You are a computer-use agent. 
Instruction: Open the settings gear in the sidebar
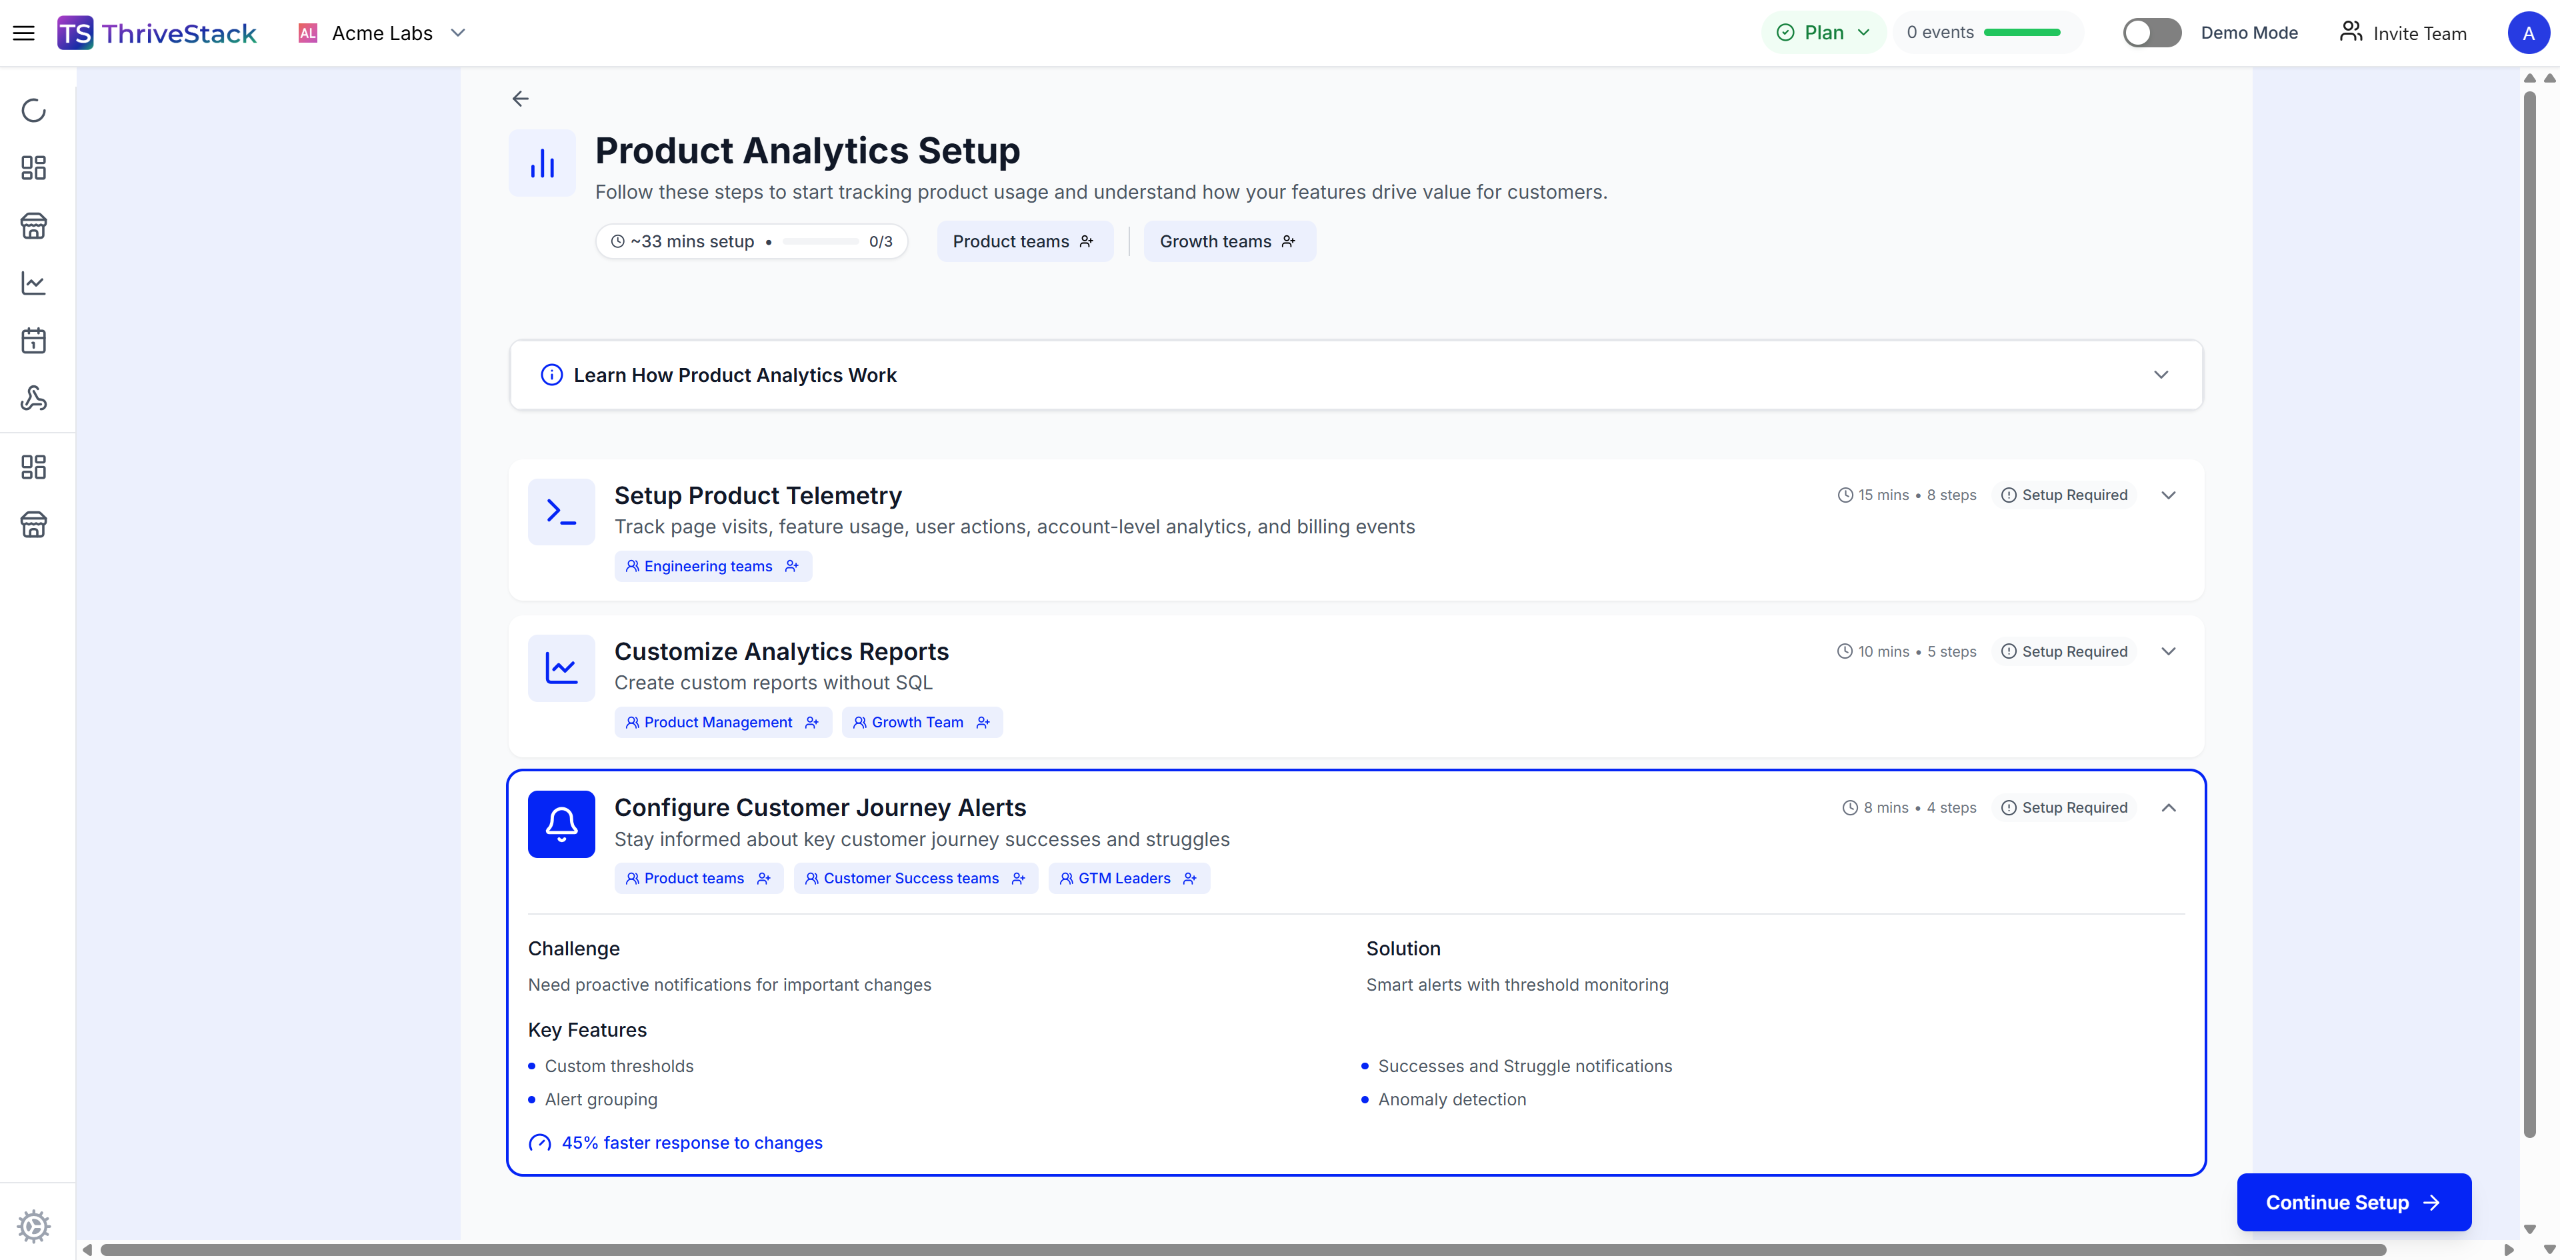(x=34, y=1225)
